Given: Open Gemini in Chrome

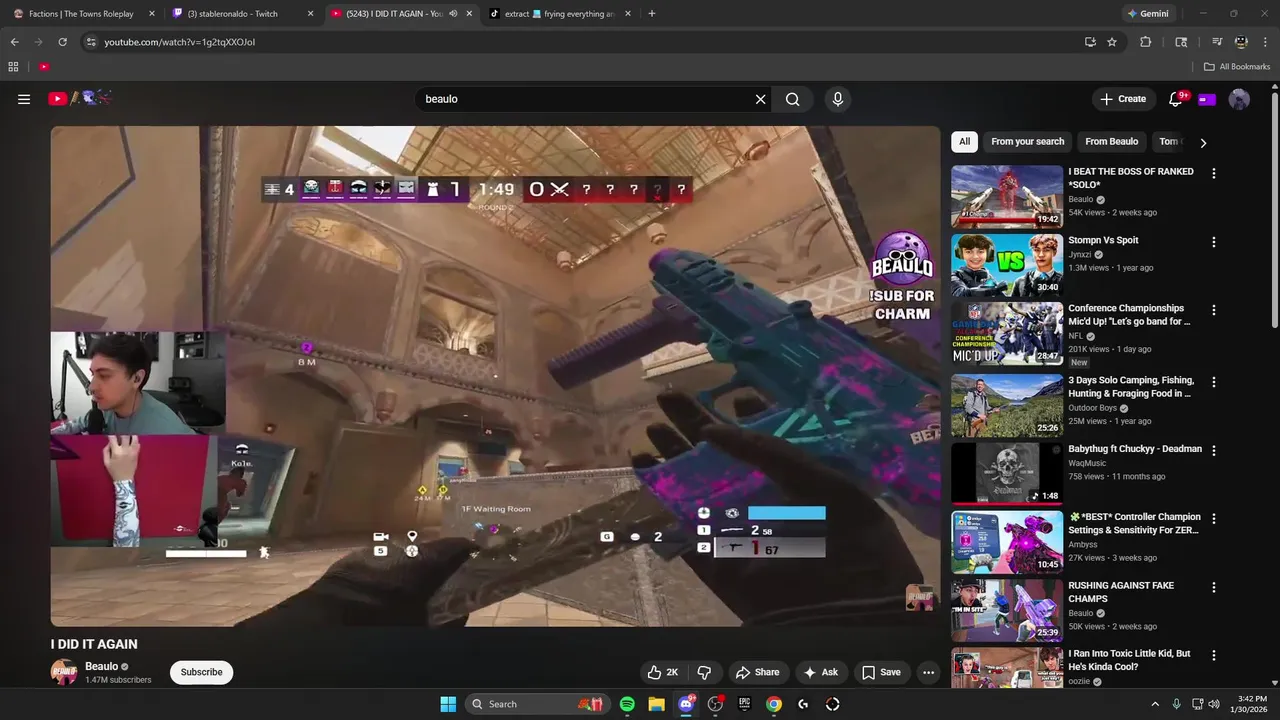Looking at the screenshot, I should pyautogui.click(x=1148, y=14).
